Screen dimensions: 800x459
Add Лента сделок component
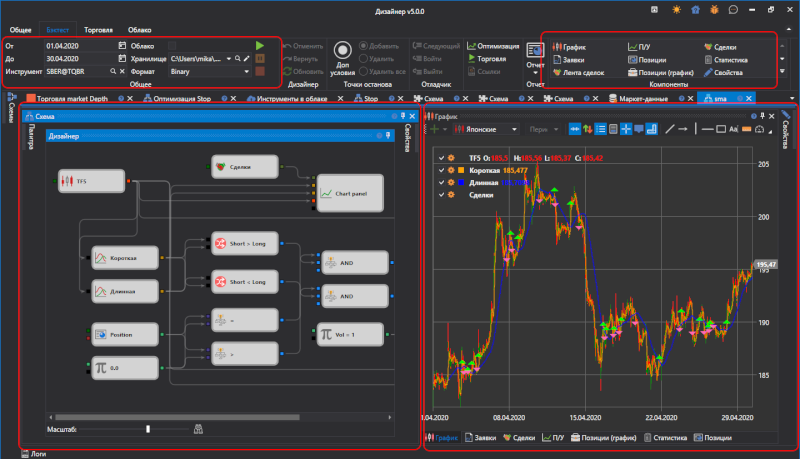tap(579, 72)
